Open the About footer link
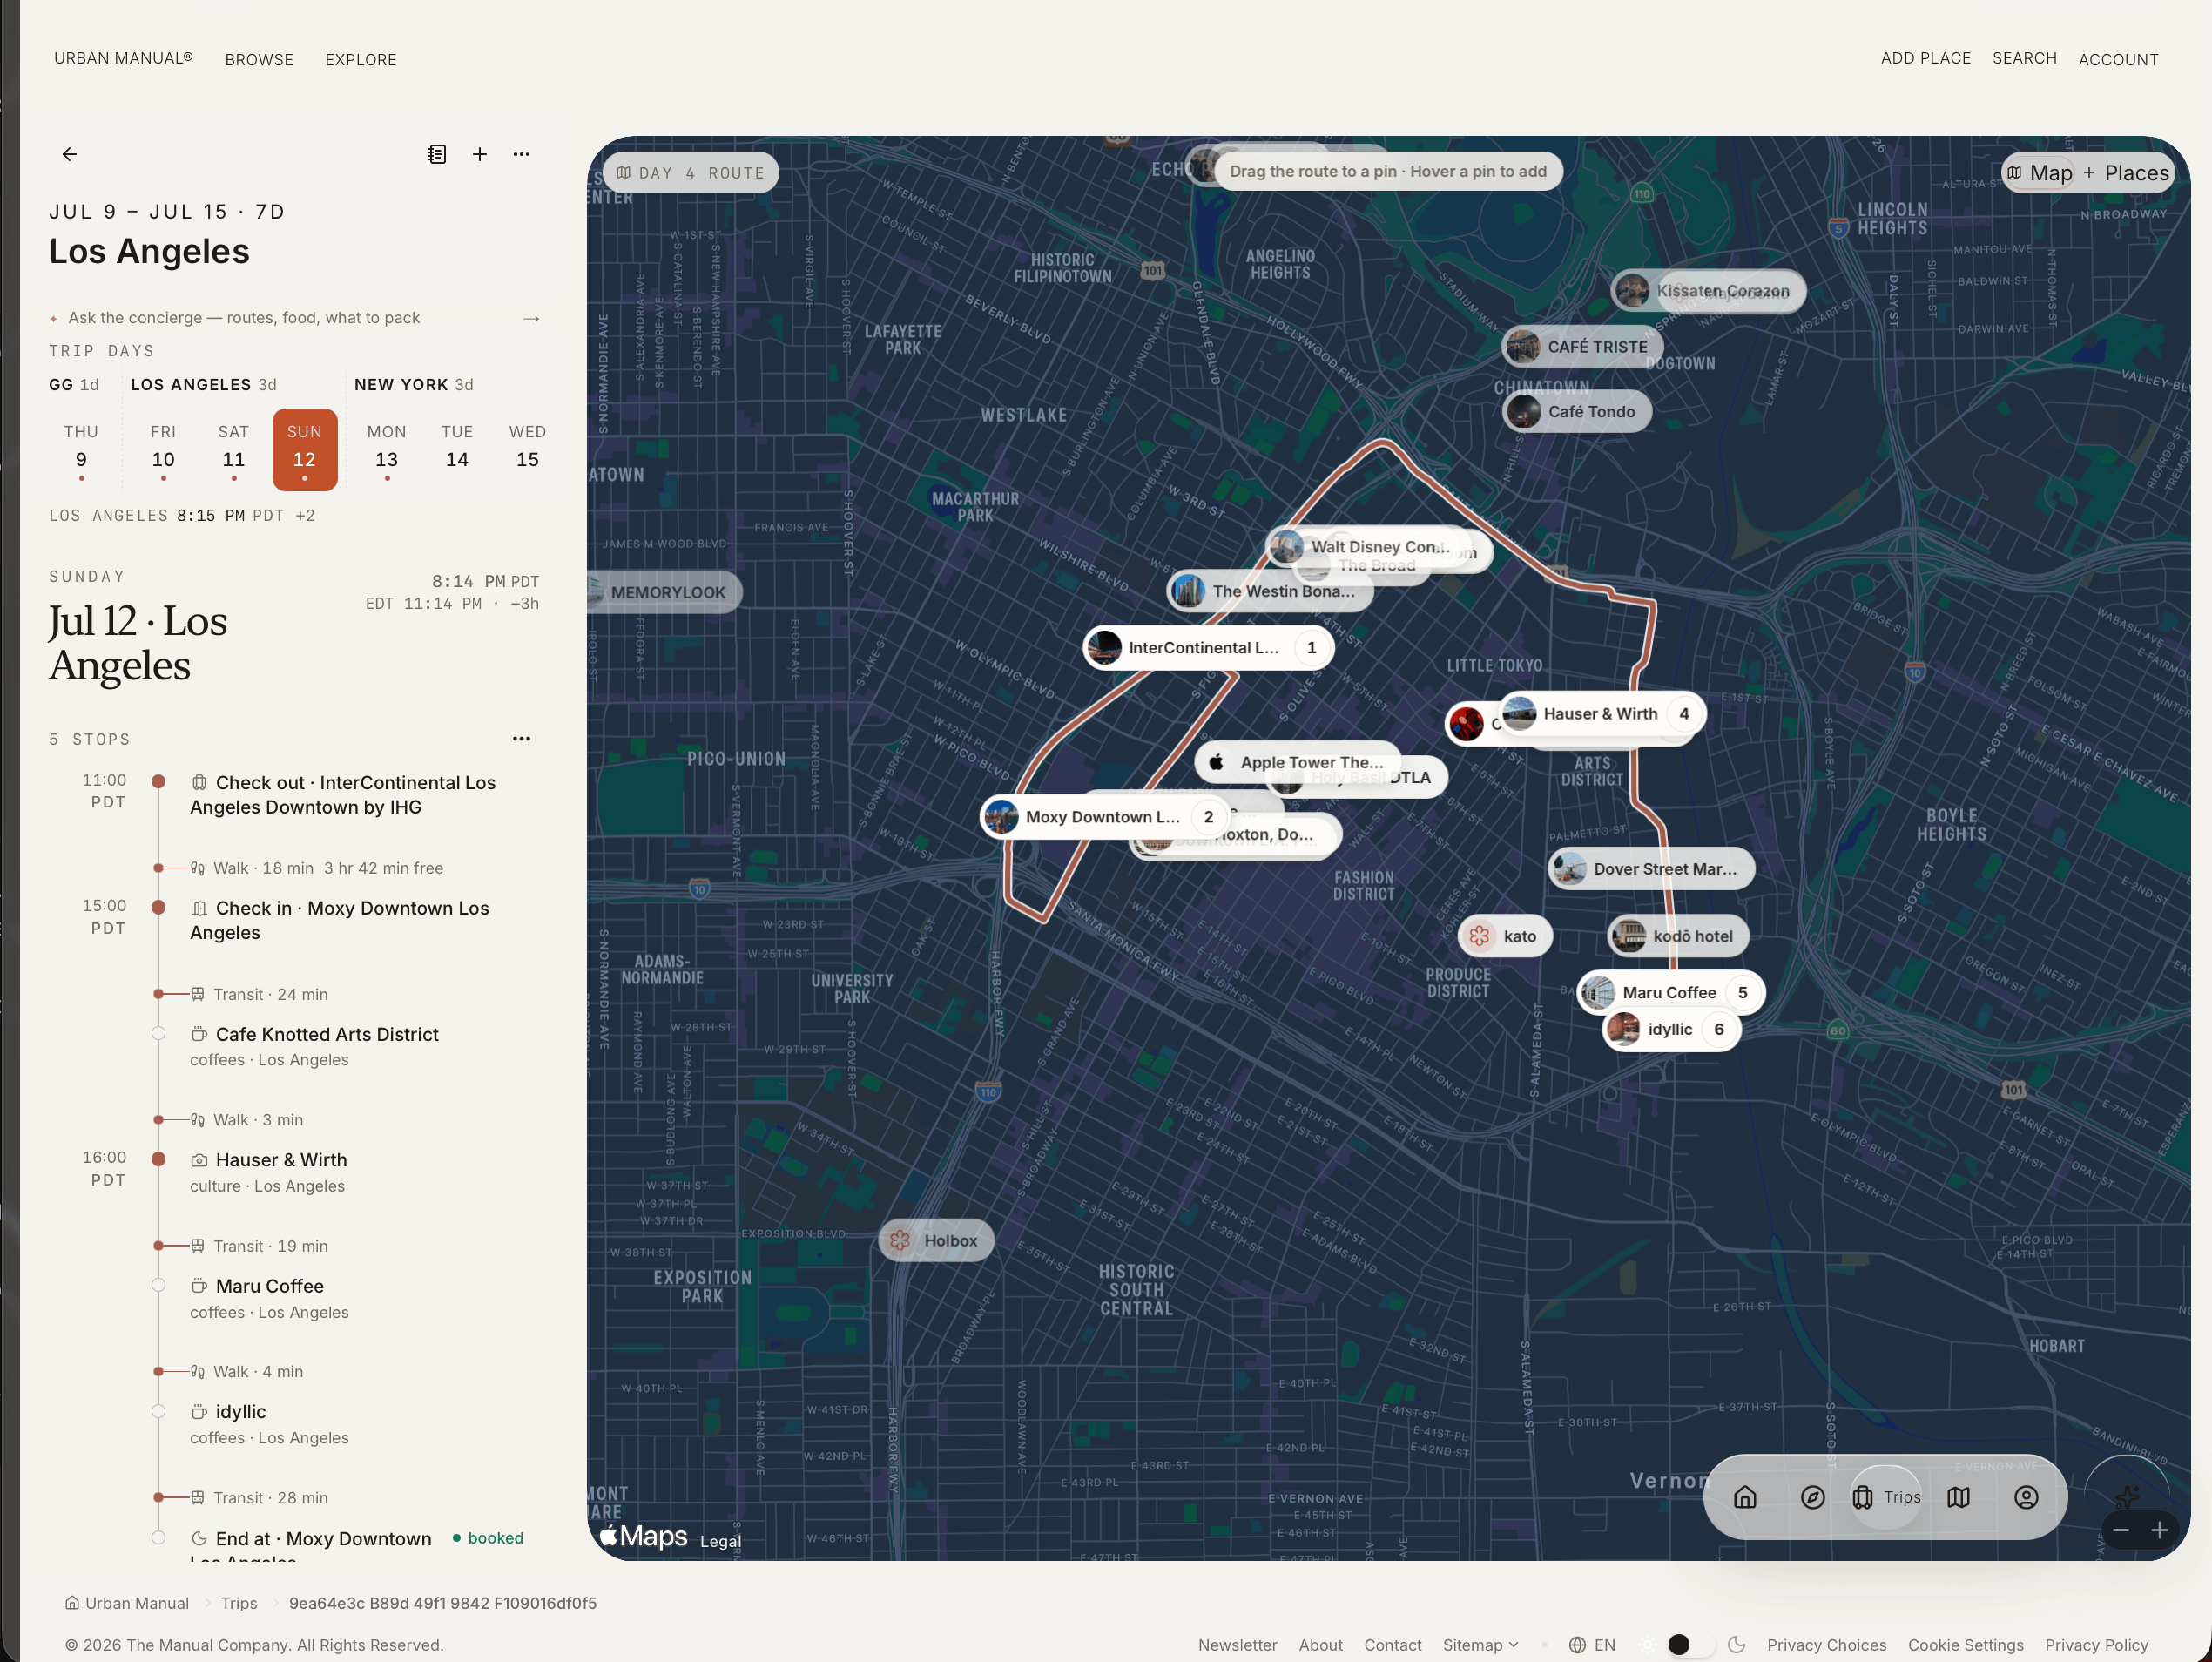This screenshot has height=1662, width=2212. tap(1320, 1645)
